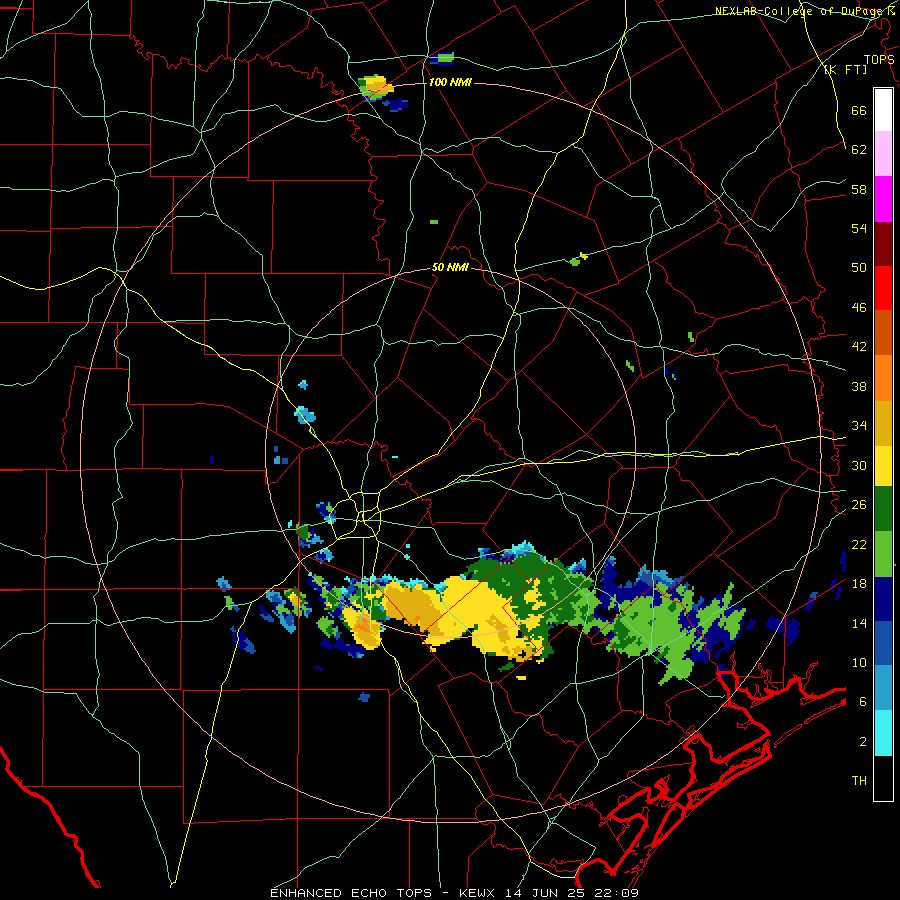Click the '6' legend value
This screenshot has width=900, height=900.
point(863,701)
